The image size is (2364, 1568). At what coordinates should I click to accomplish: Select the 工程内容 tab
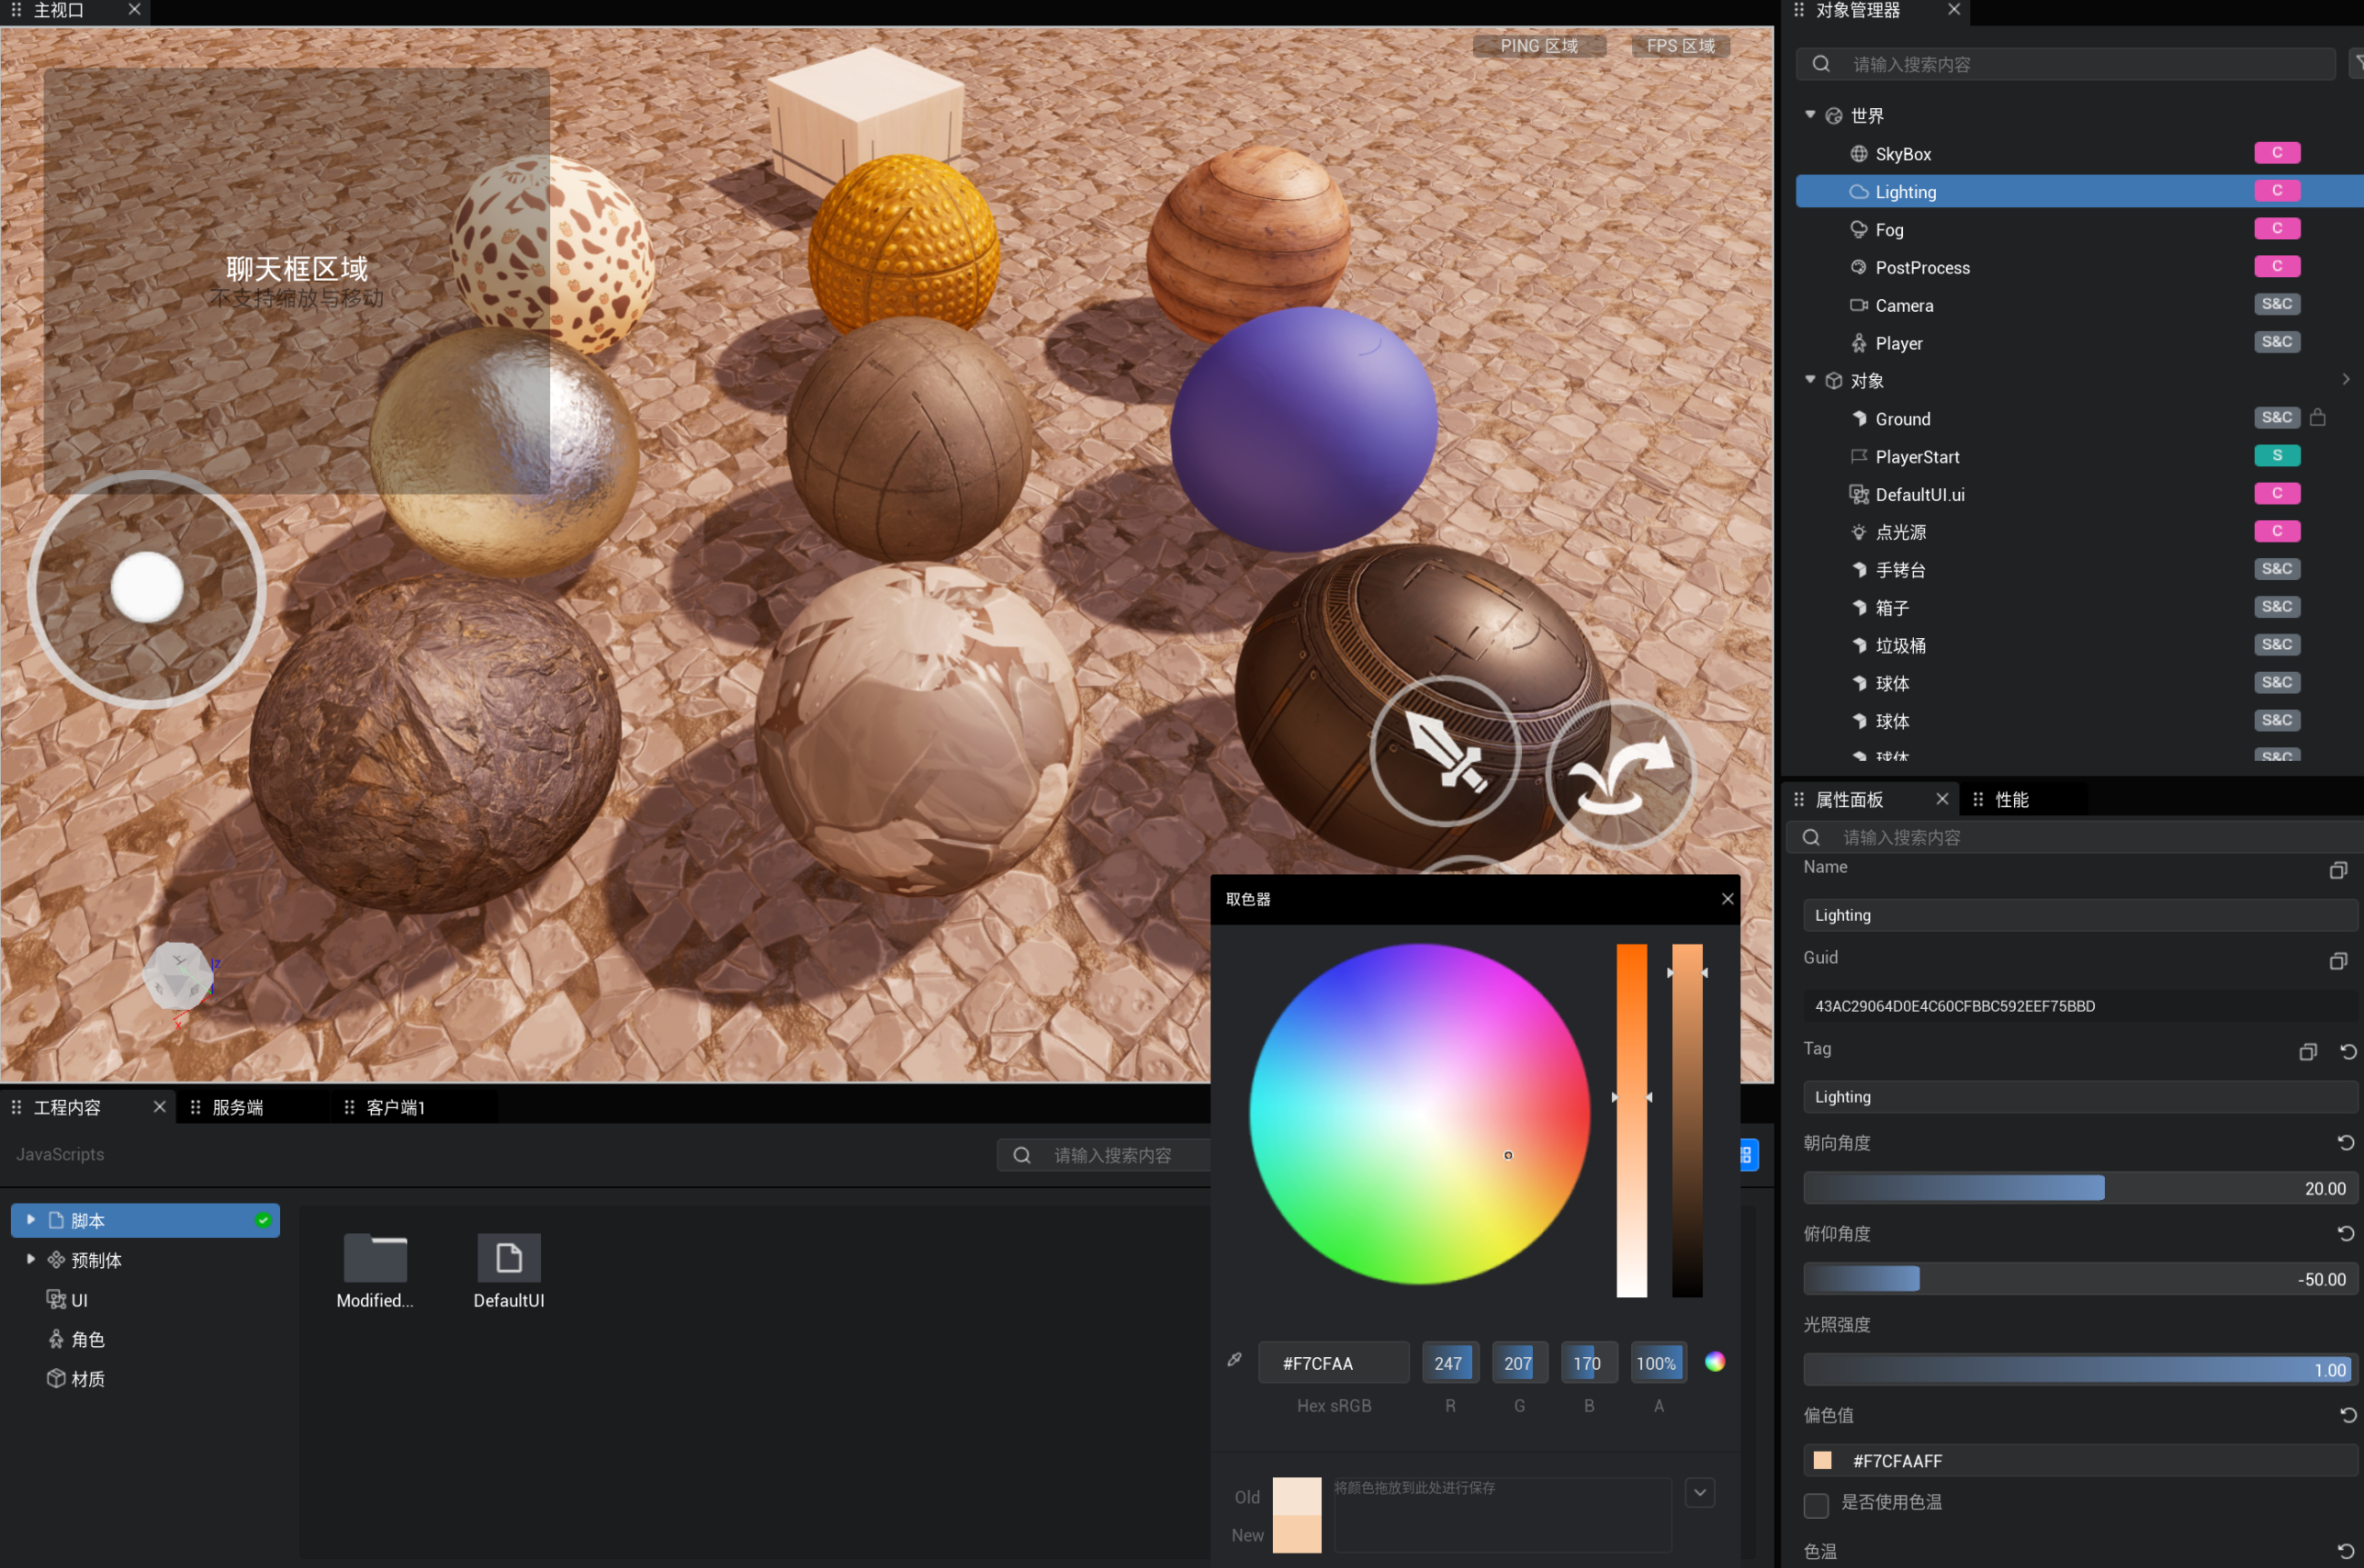coord(68,1107)
